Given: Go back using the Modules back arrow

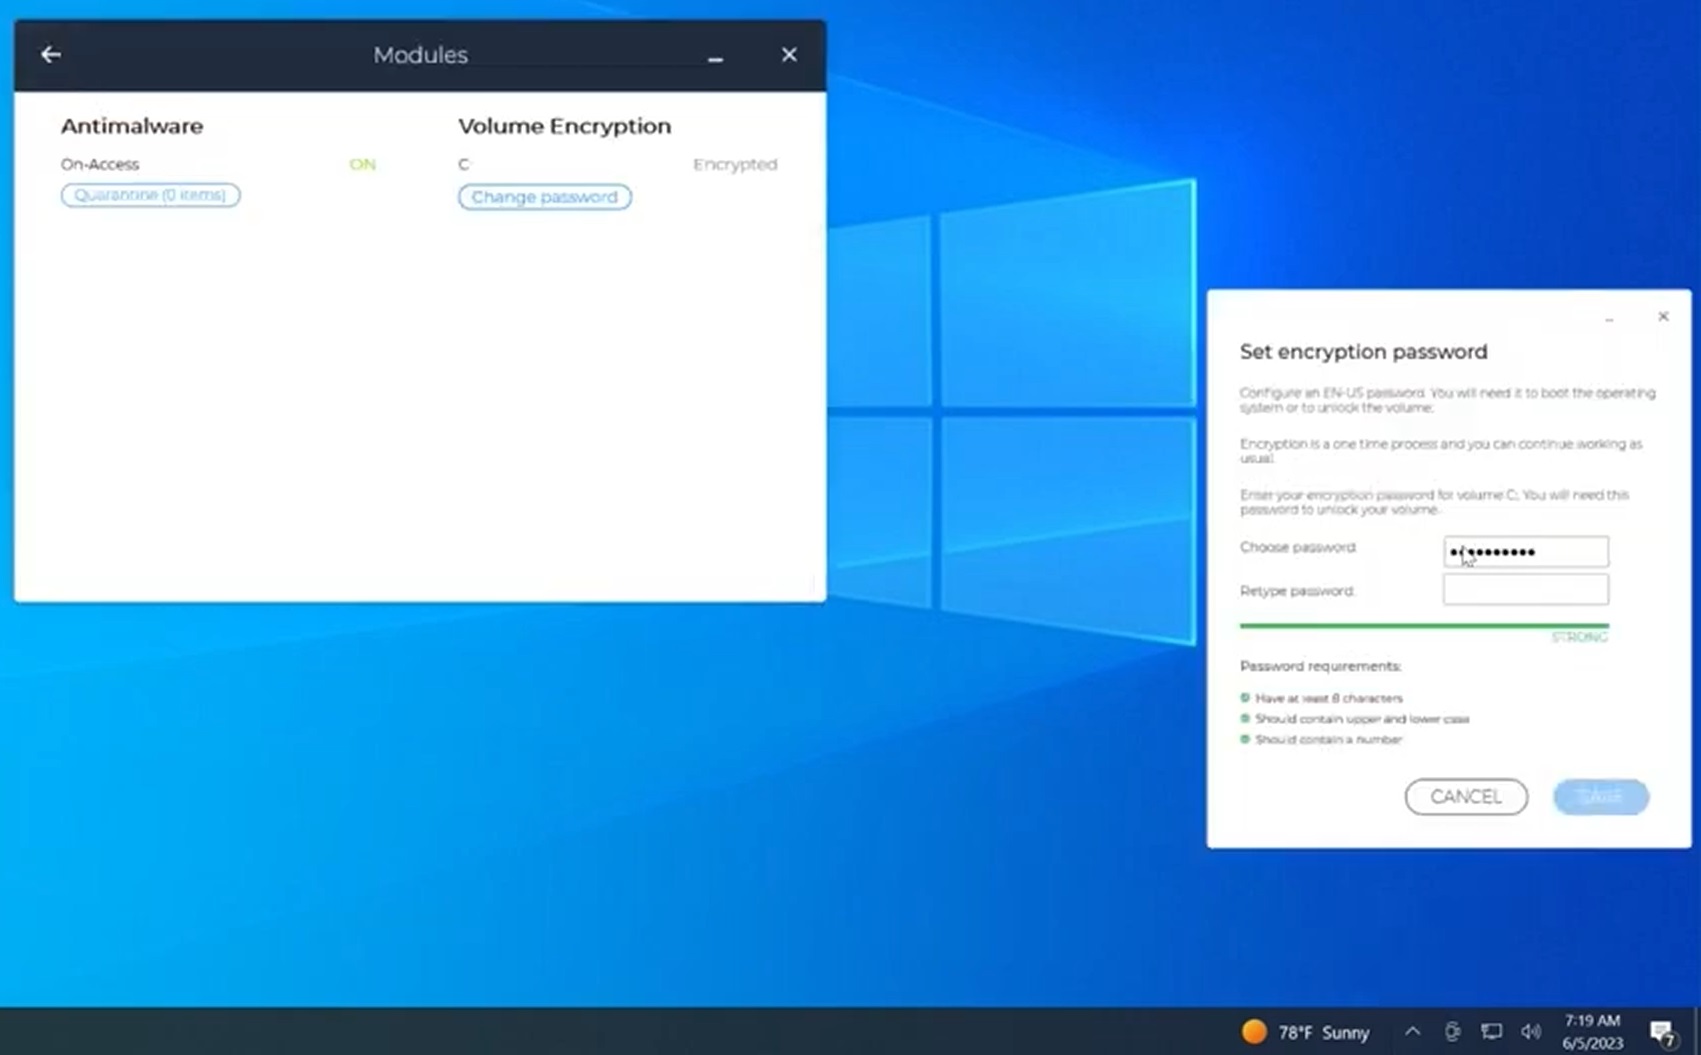Looking at the screenshot, I should (x=51, y=55).
